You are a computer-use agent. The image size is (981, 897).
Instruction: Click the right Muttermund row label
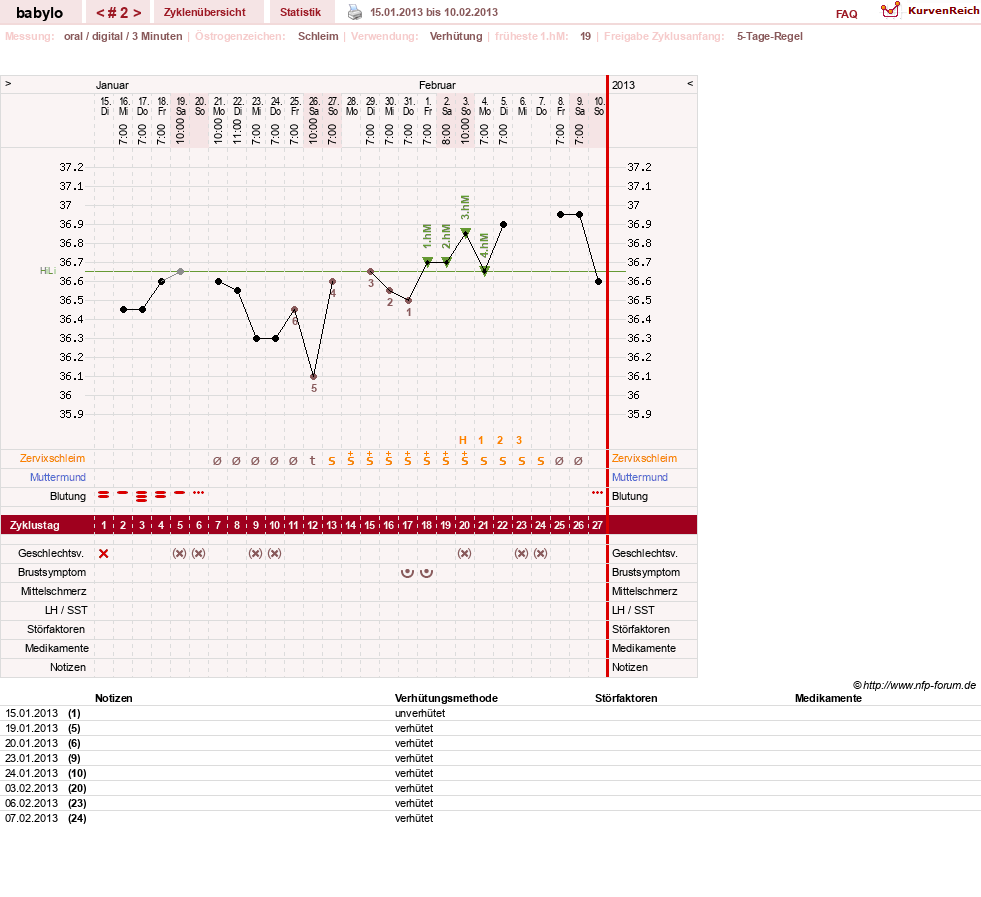click(x=639, y=477)
